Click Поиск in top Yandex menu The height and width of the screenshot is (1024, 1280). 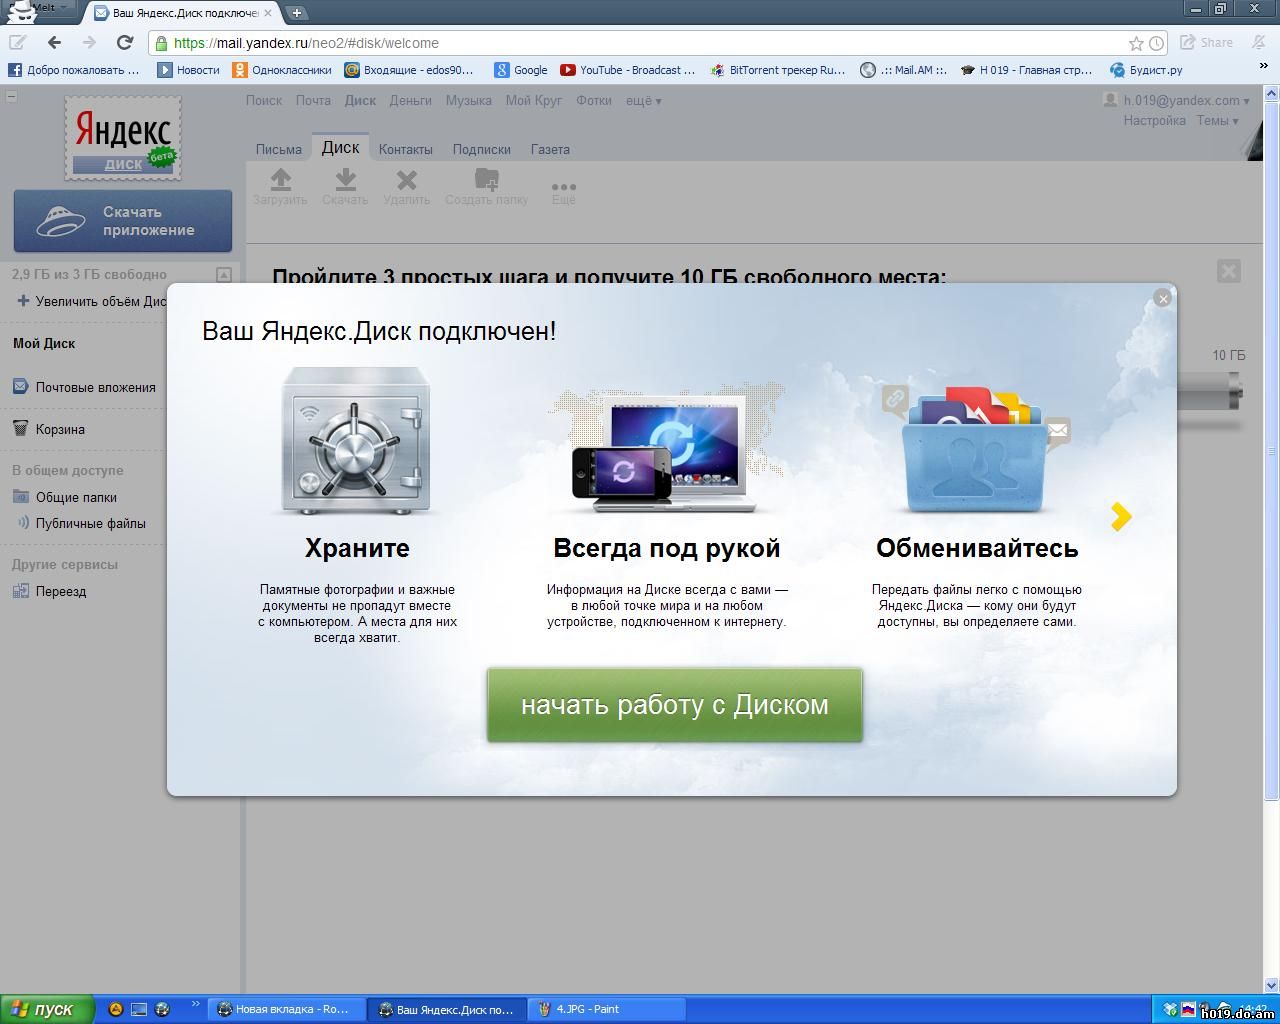click(x=264, y=100)
